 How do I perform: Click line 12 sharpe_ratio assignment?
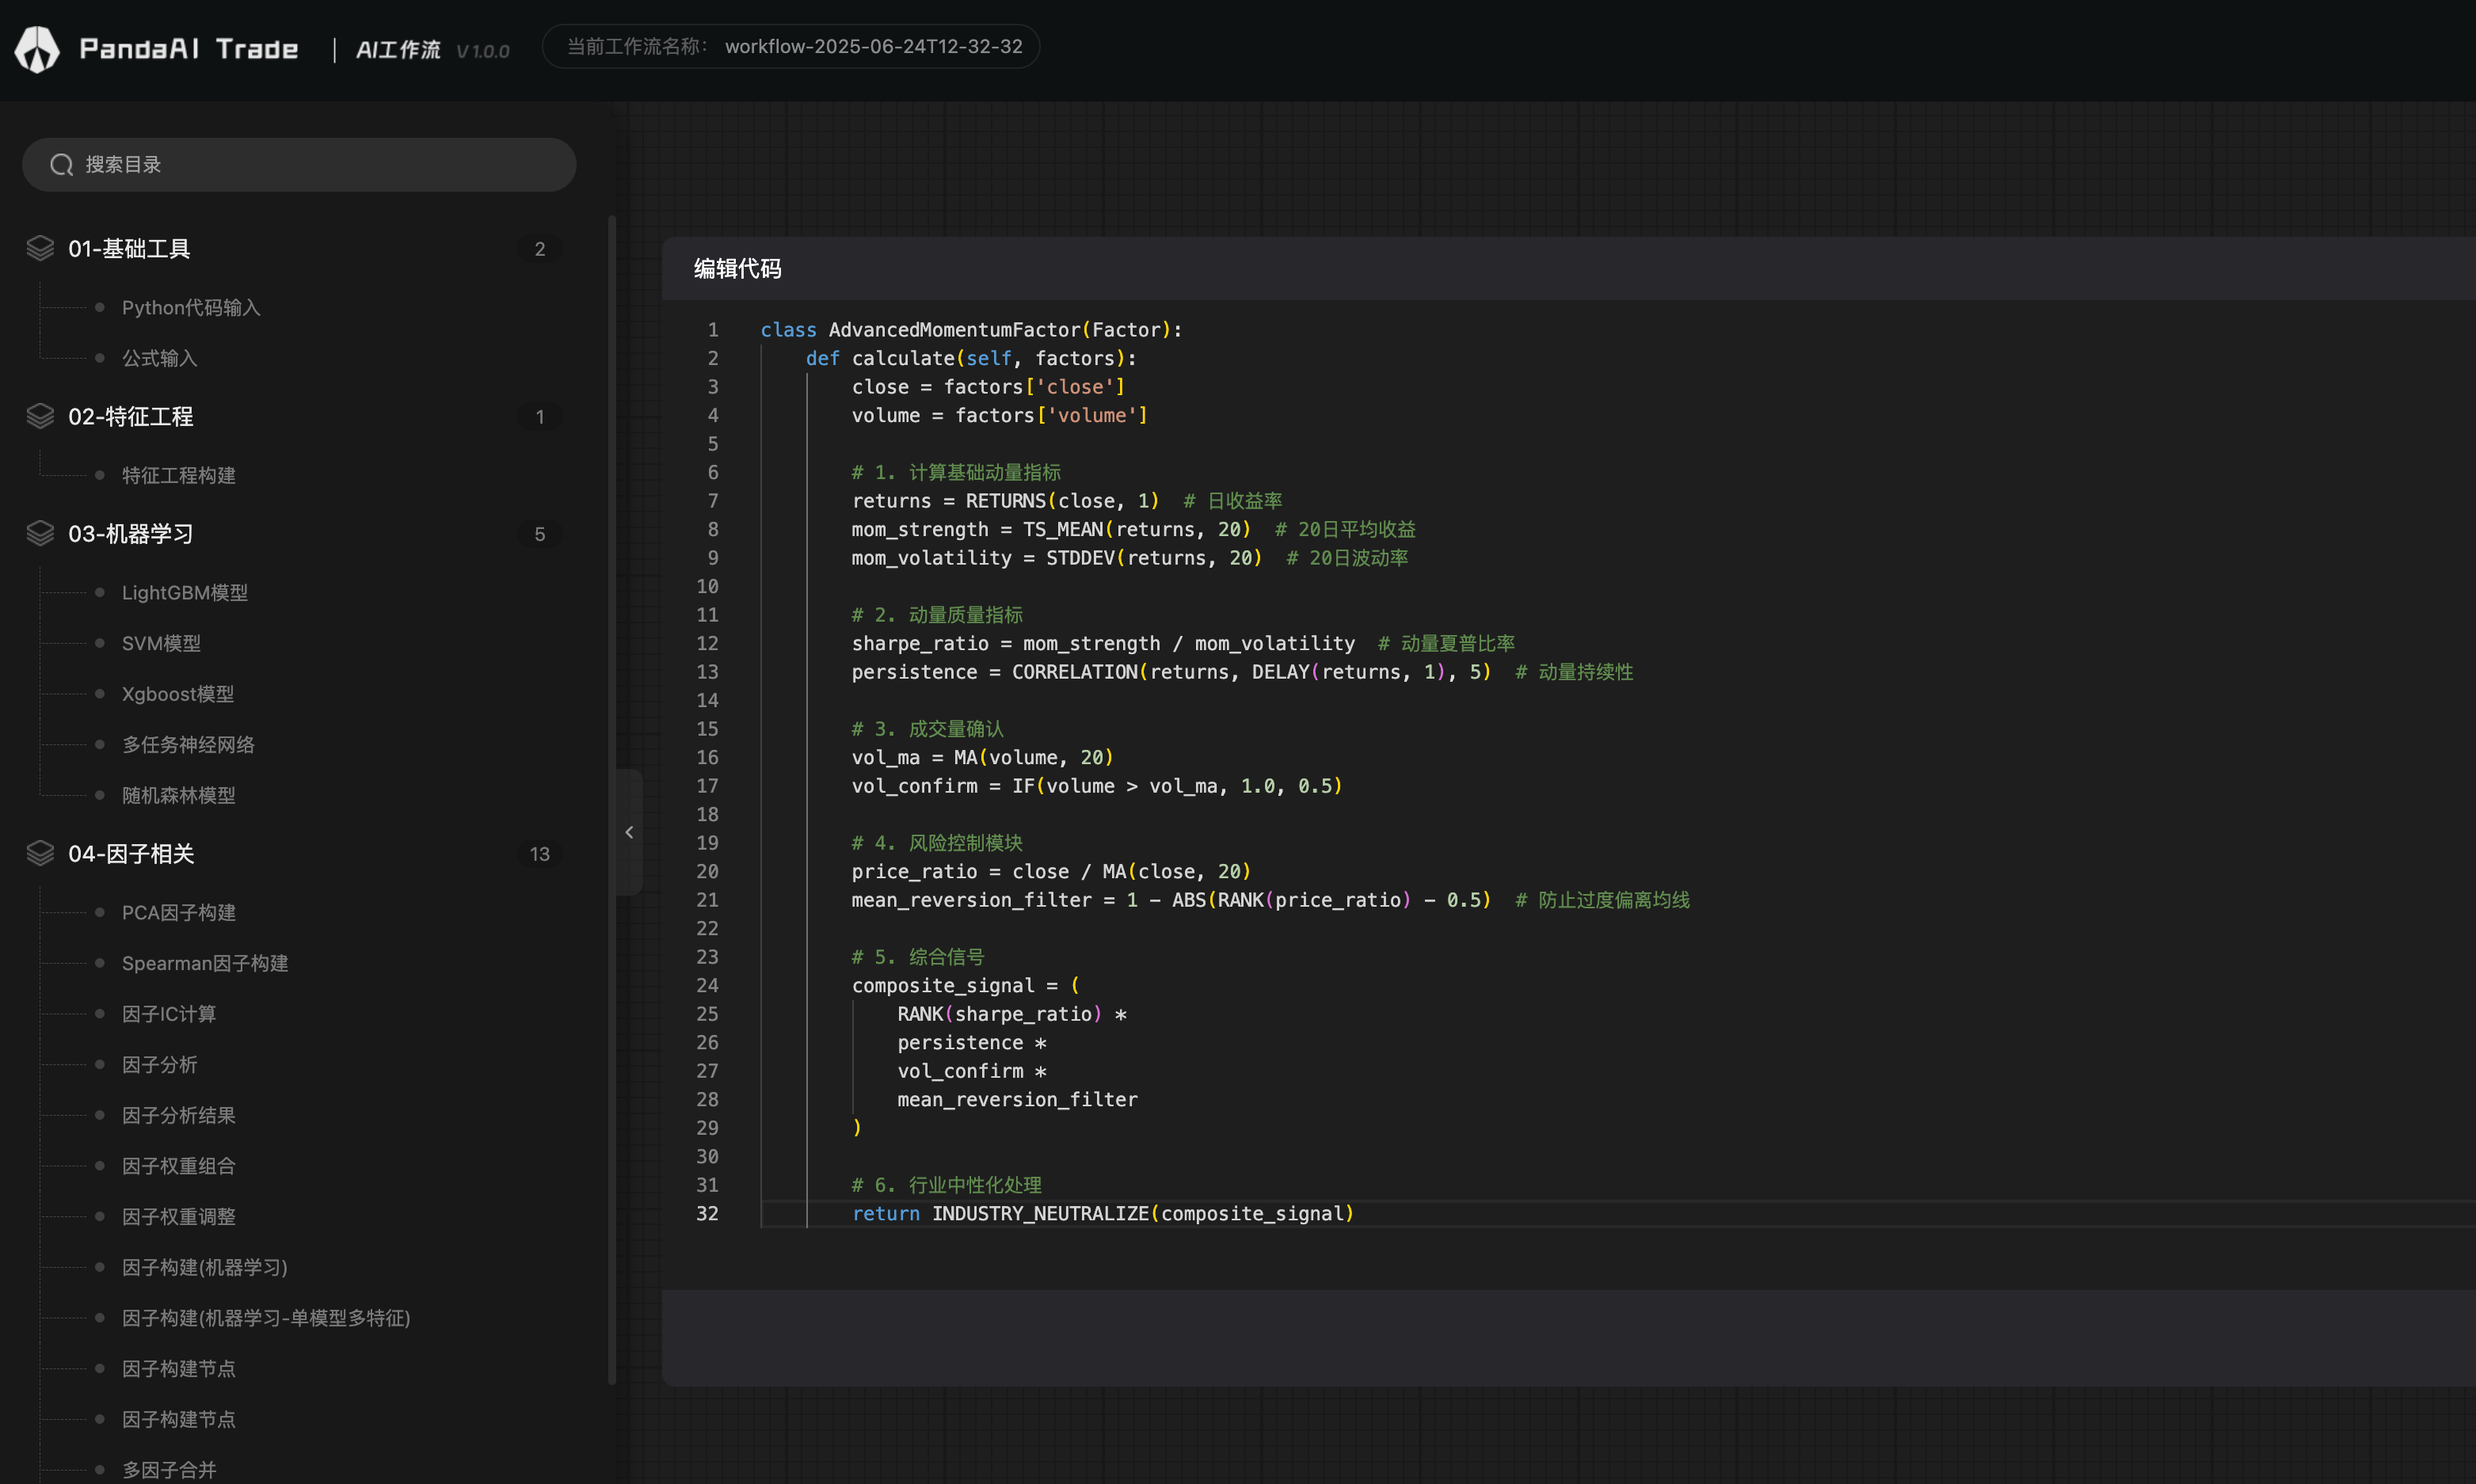pyautogui.click(x=1103, y=643)
